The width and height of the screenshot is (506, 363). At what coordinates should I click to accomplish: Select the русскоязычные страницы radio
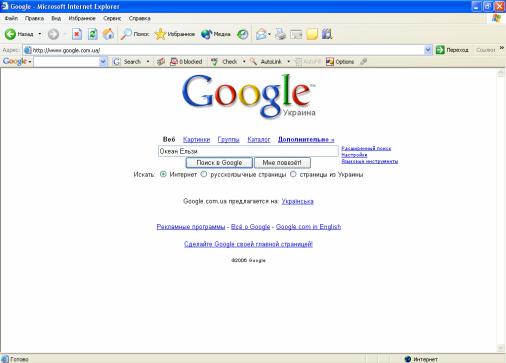[x=204, y=174]
